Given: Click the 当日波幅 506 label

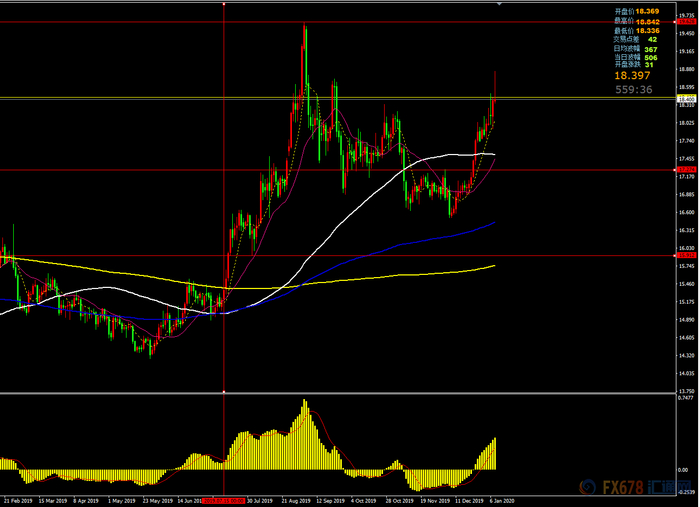Looking at the screenshot, I should click(x=635, y=58).
